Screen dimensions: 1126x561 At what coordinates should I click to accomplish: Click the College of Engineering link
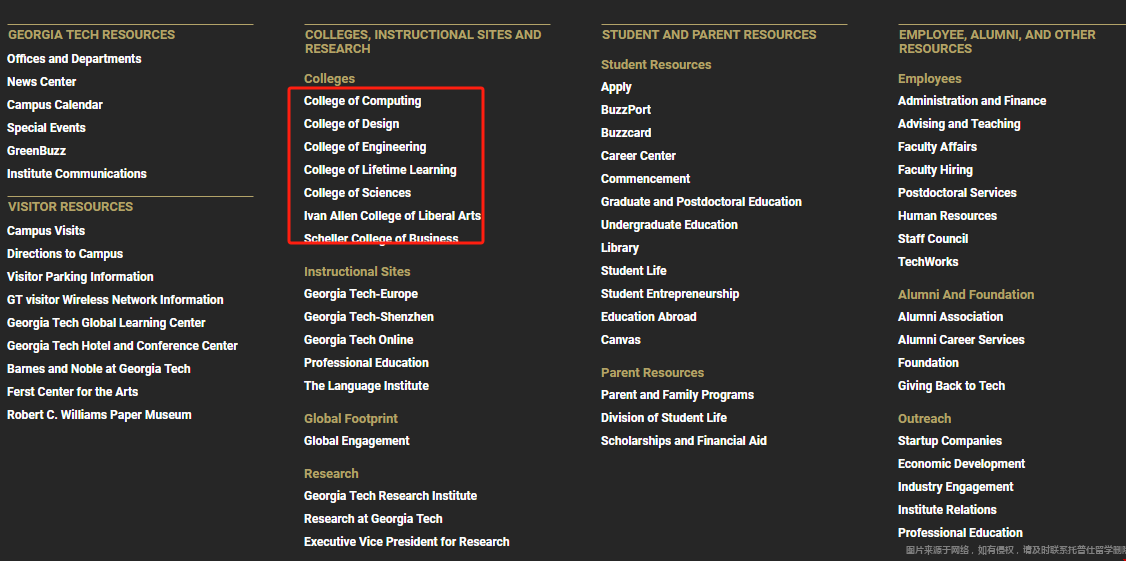(x=365, y=147)
